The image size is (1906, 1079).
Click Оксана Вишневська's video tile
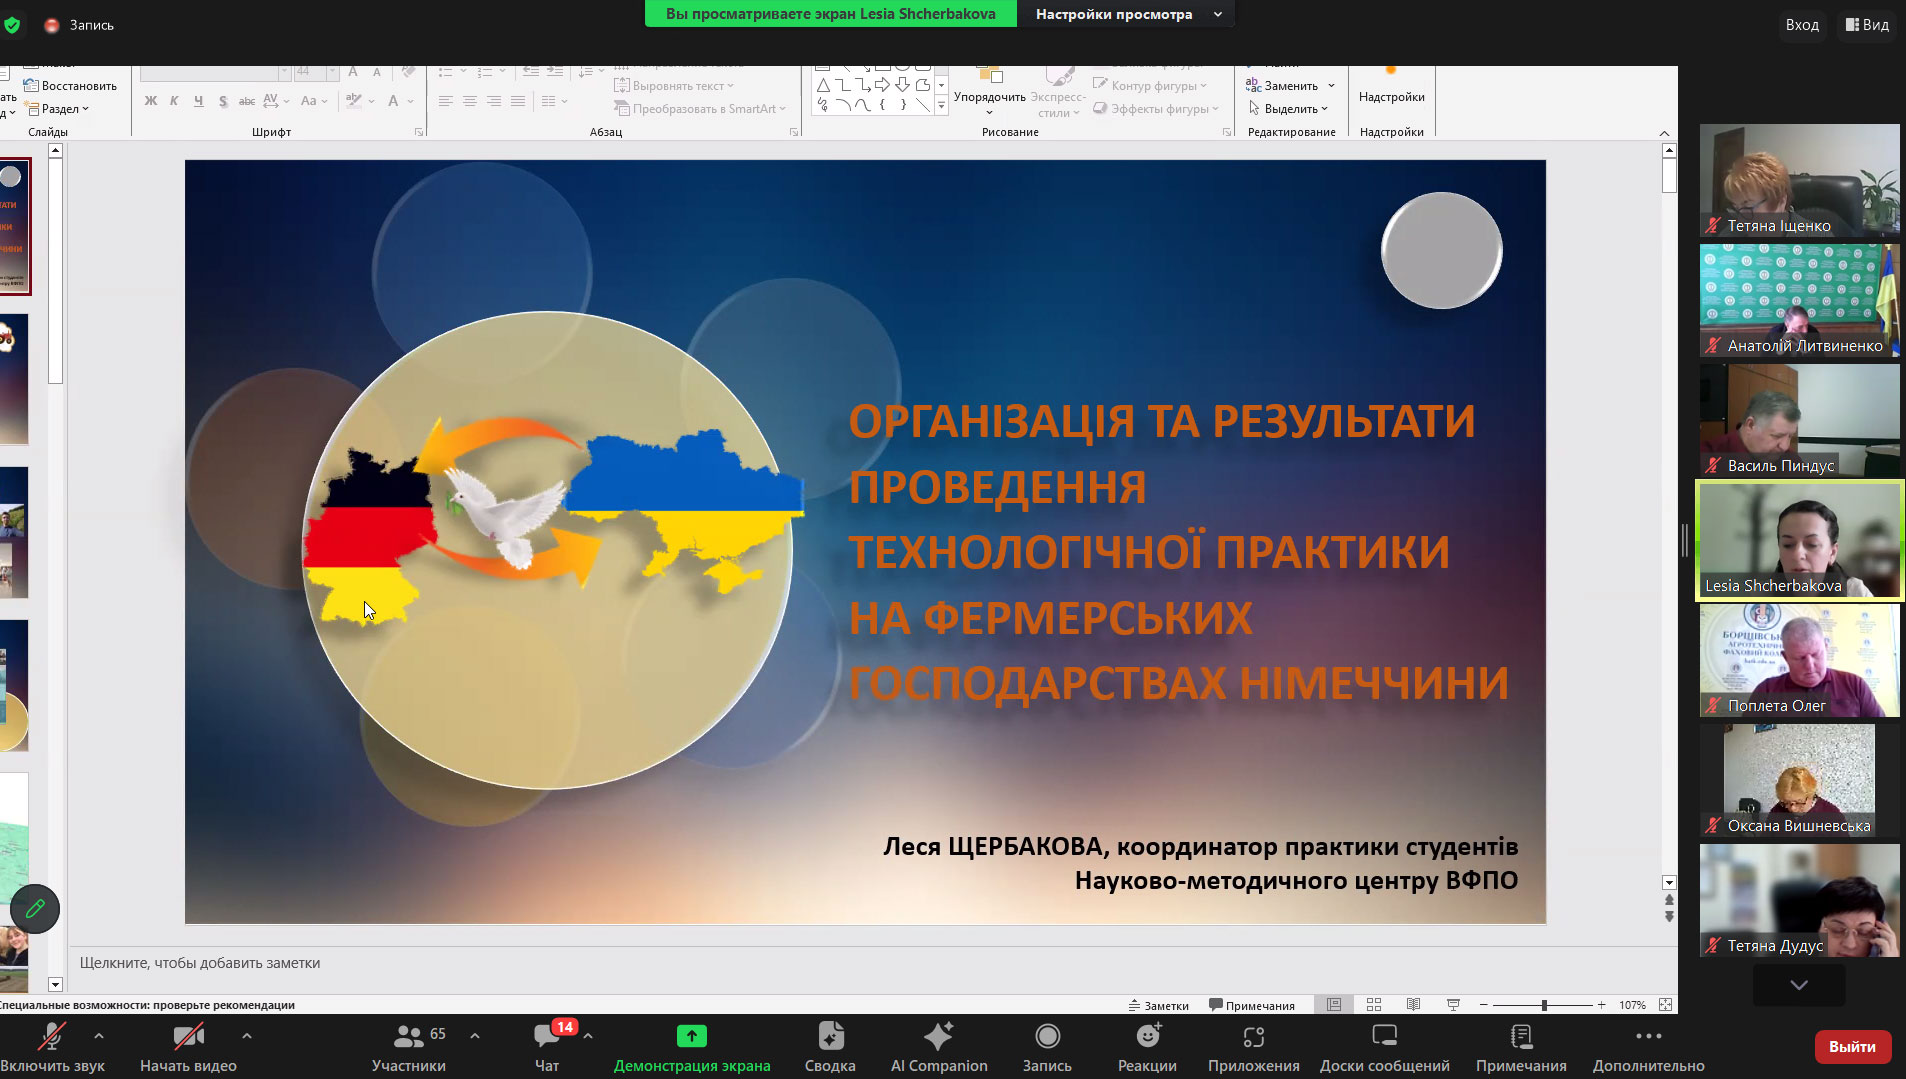(x=1800, y=780)
